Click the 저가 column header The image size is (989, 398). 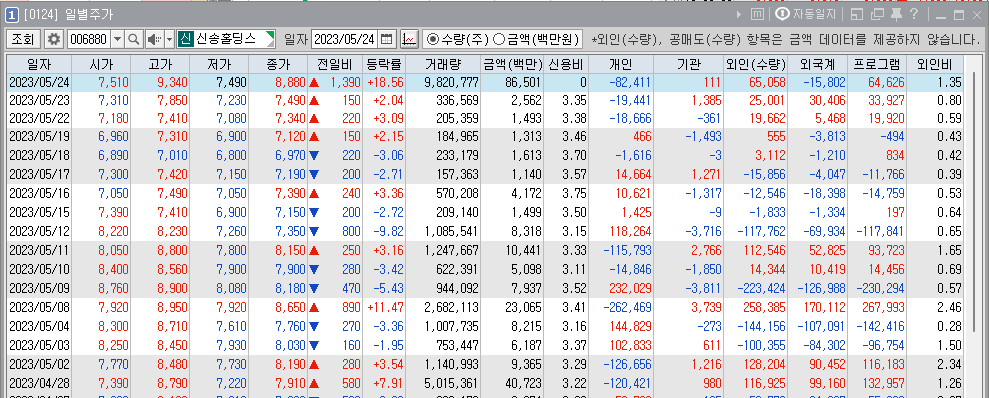[219, 64]
